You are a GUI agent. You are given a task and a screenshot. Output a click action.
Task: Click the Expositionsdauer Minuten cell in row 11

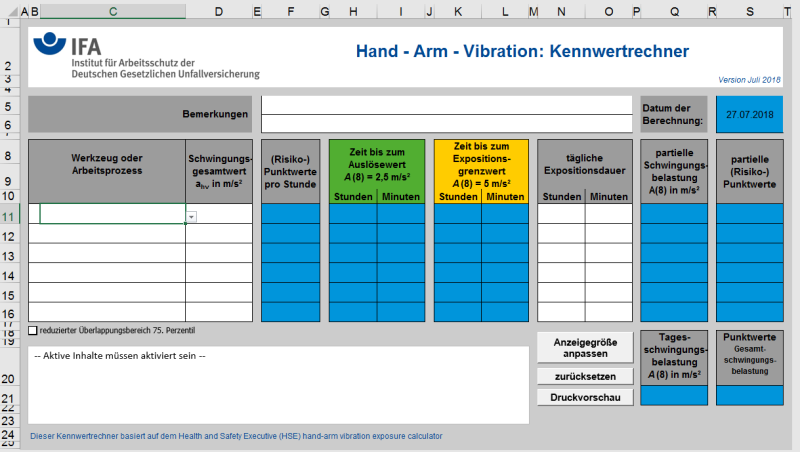(608, 214)
